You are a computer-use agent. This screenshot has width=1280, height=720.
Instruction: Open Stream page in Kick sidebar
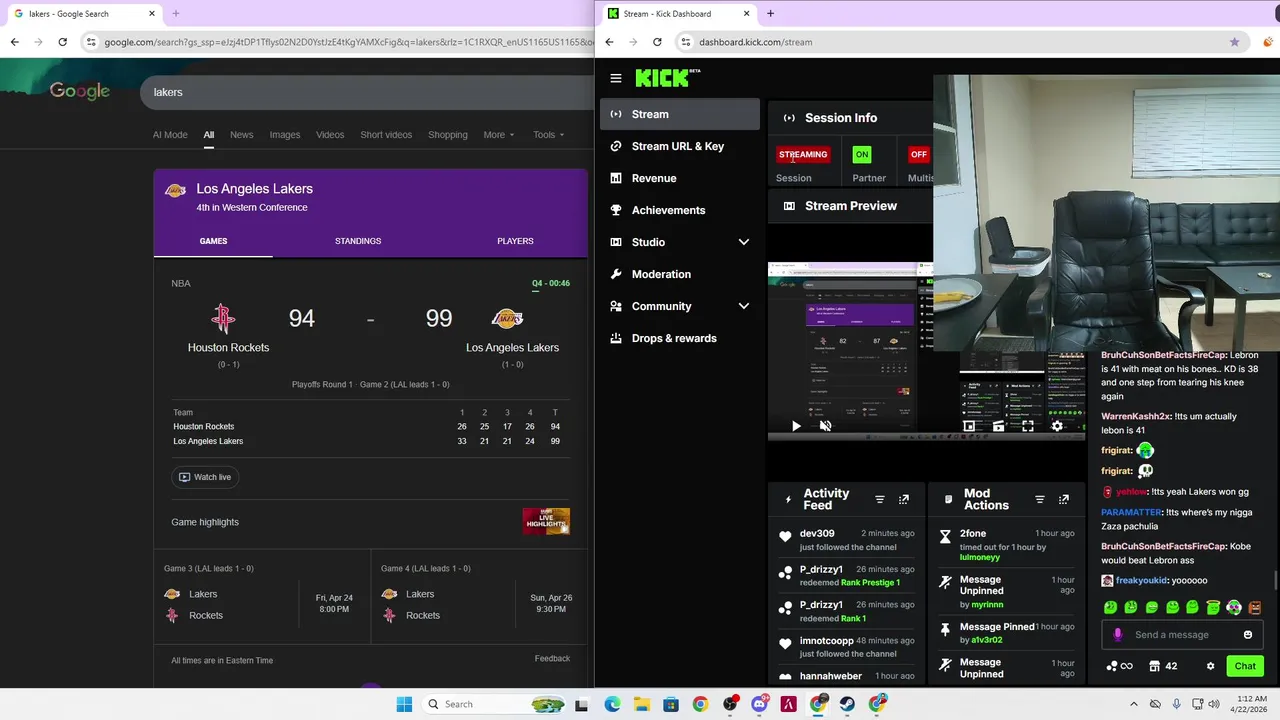pos(680,114)
